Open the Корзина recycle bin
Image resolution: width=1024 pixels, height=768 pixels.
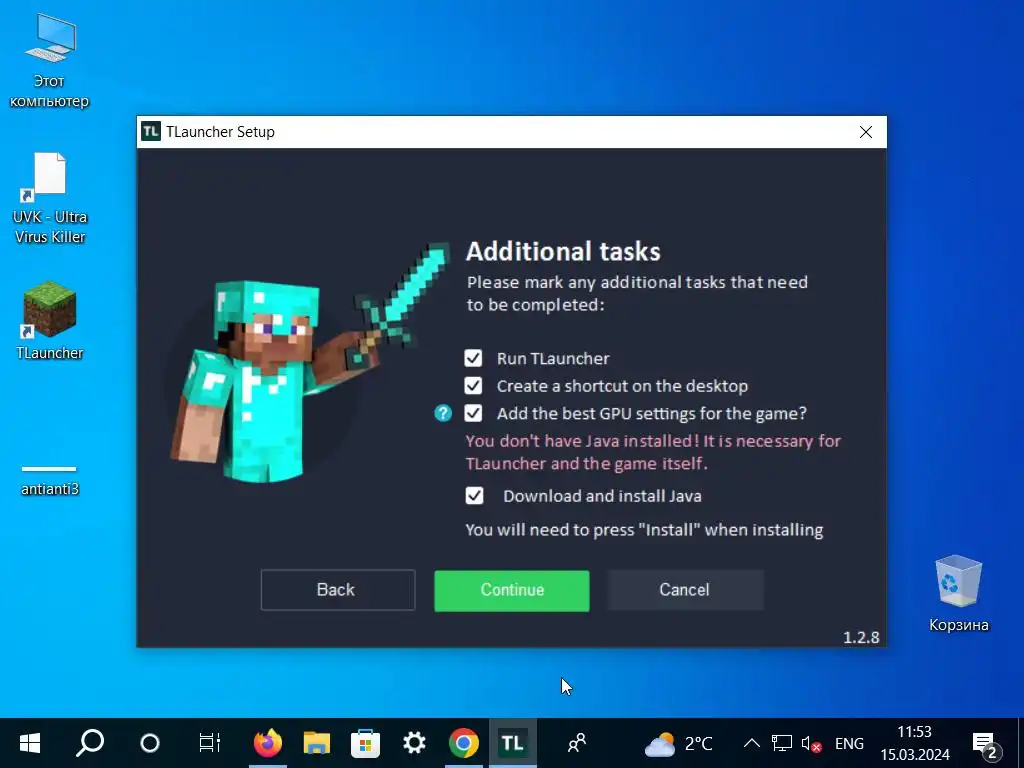[x=958, y=594]
